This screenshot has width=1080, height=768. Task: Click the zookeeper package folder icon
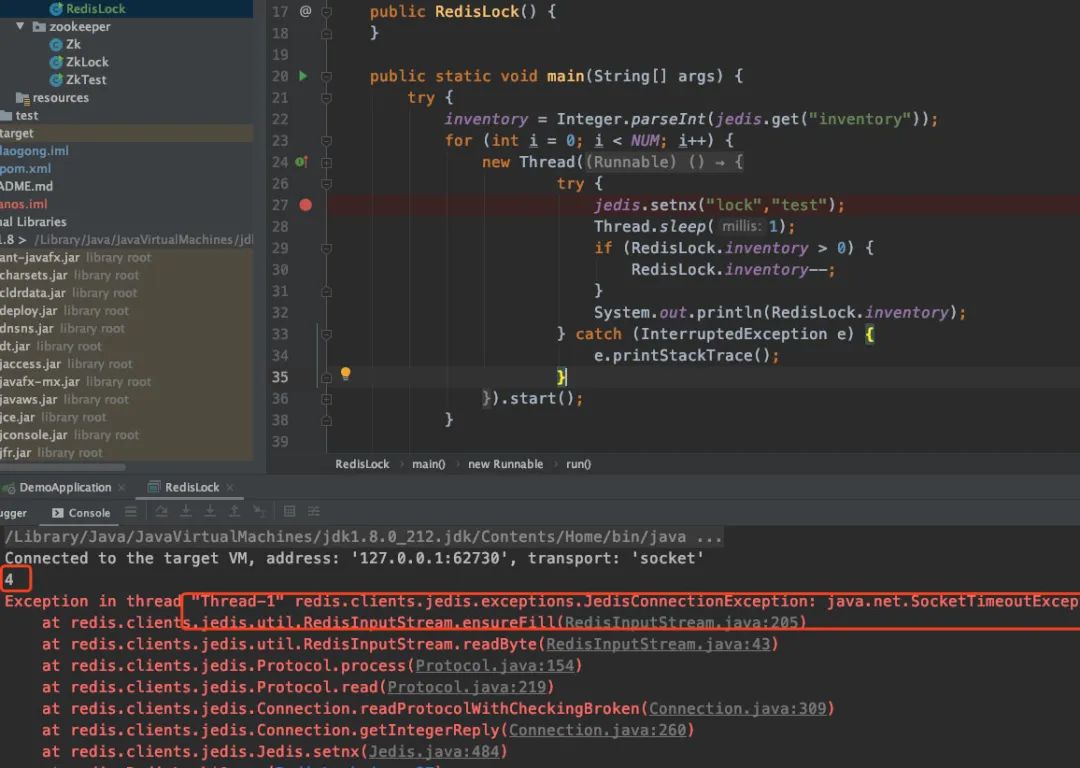39,27
